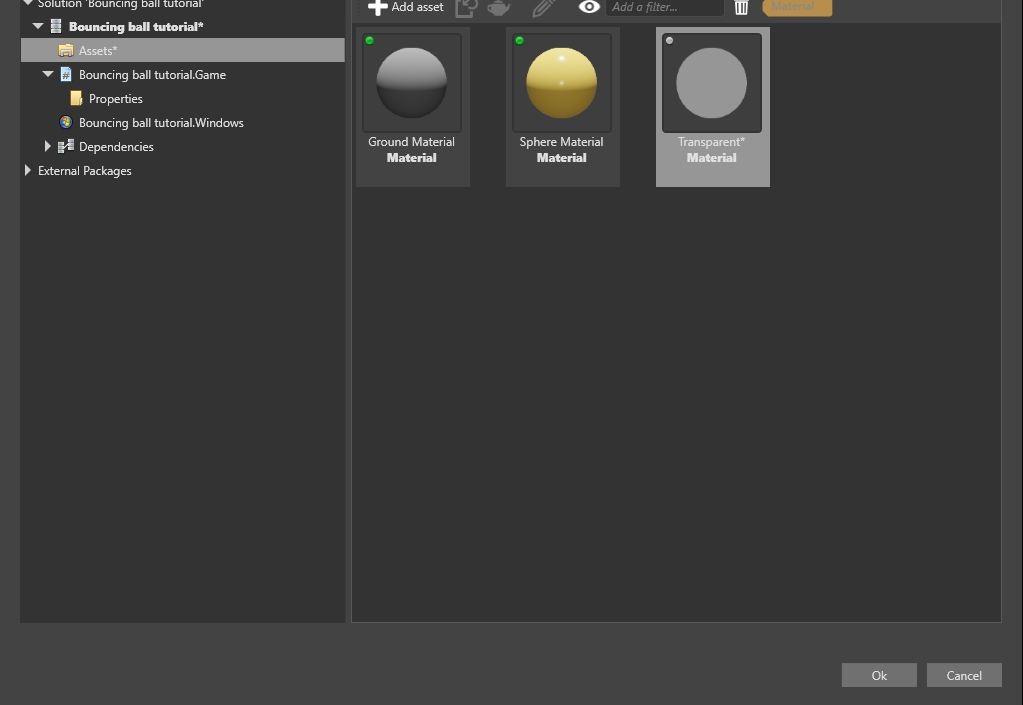
Task: Expand the External Packages node
Action: [27, 171]
